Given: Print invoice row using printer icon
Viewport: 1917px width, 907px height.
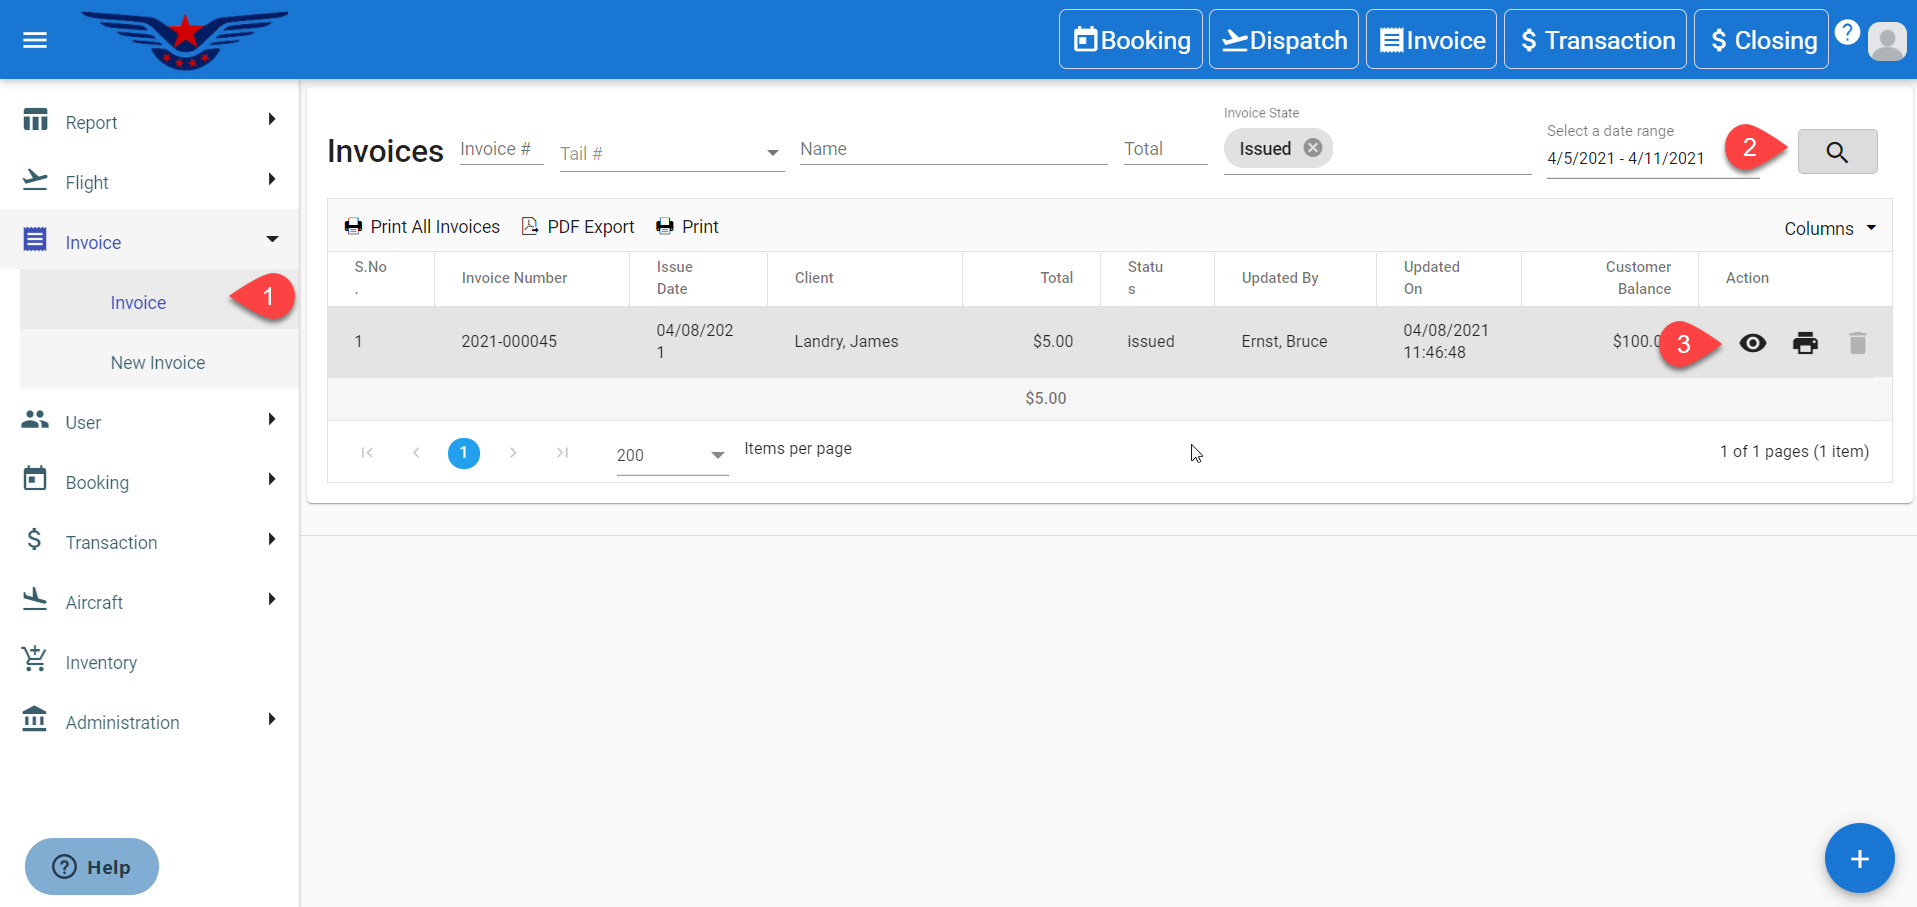Looking at the screenshot, I should click(1805, 343).
